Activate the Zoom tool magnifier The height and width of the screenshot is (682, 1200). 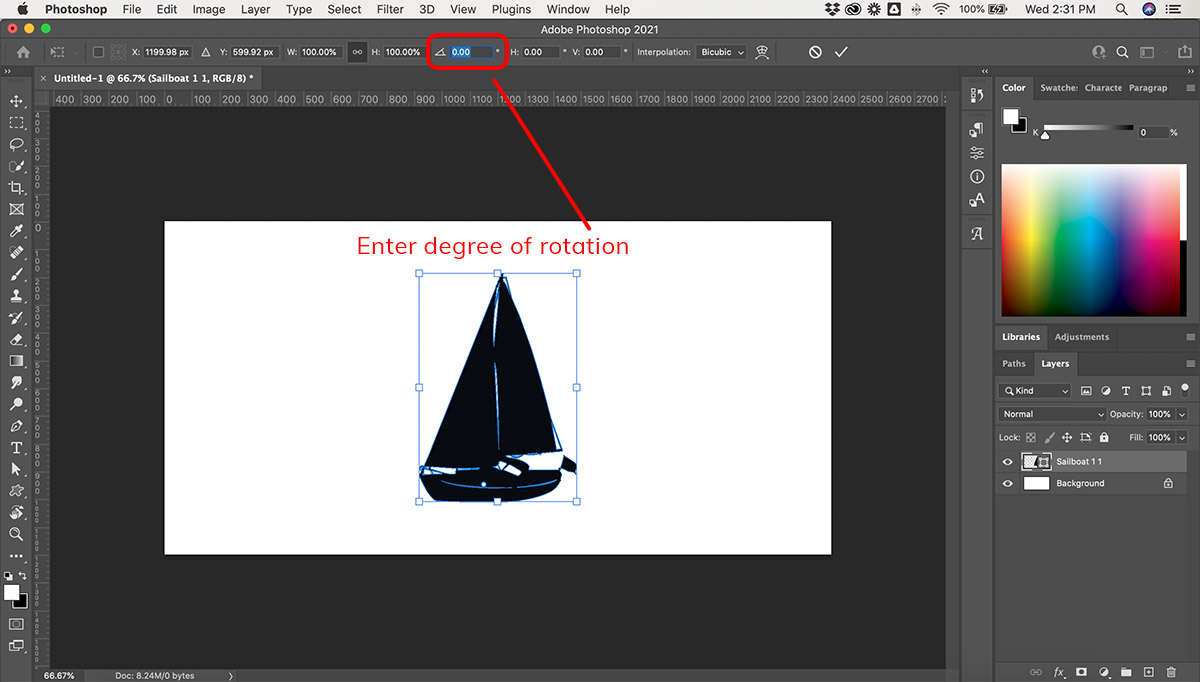pos(16,534)
